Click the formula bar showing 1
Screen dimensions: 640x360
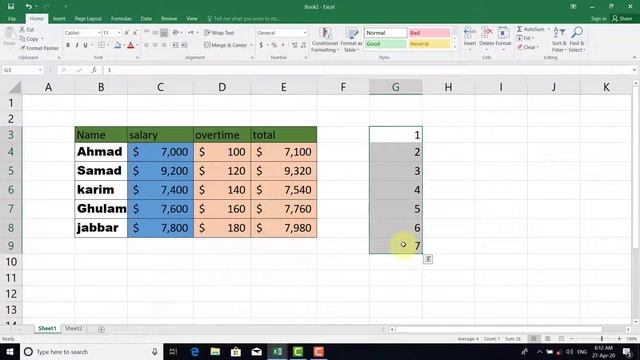click(369, 70)
